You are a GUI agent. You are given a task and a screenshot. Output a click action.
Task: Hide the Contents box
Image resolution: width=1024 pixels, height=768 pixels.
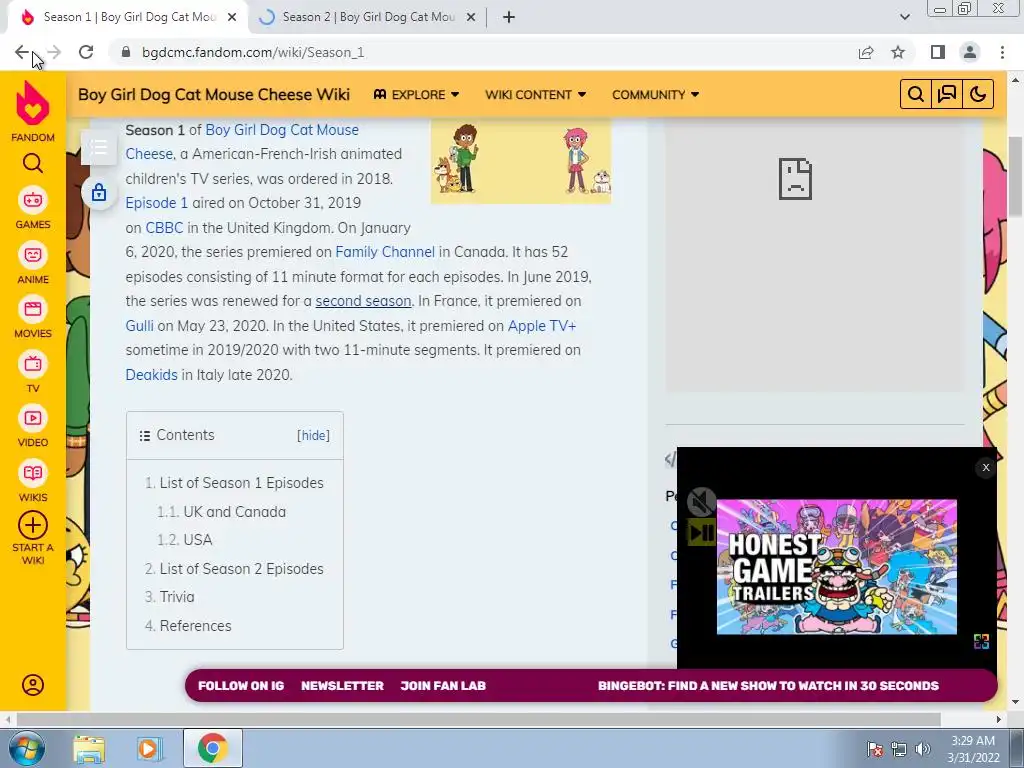313,436
